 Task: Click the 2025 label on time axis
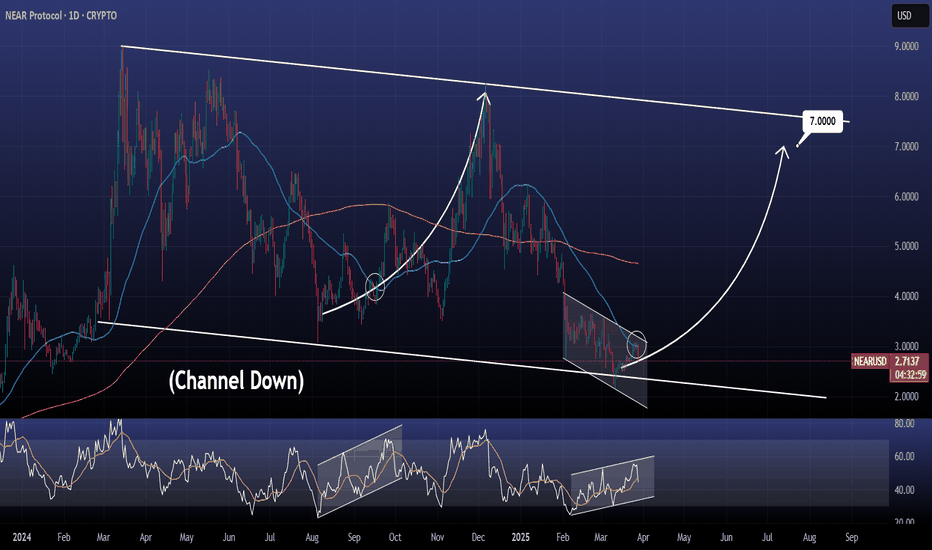pos(520,538)
